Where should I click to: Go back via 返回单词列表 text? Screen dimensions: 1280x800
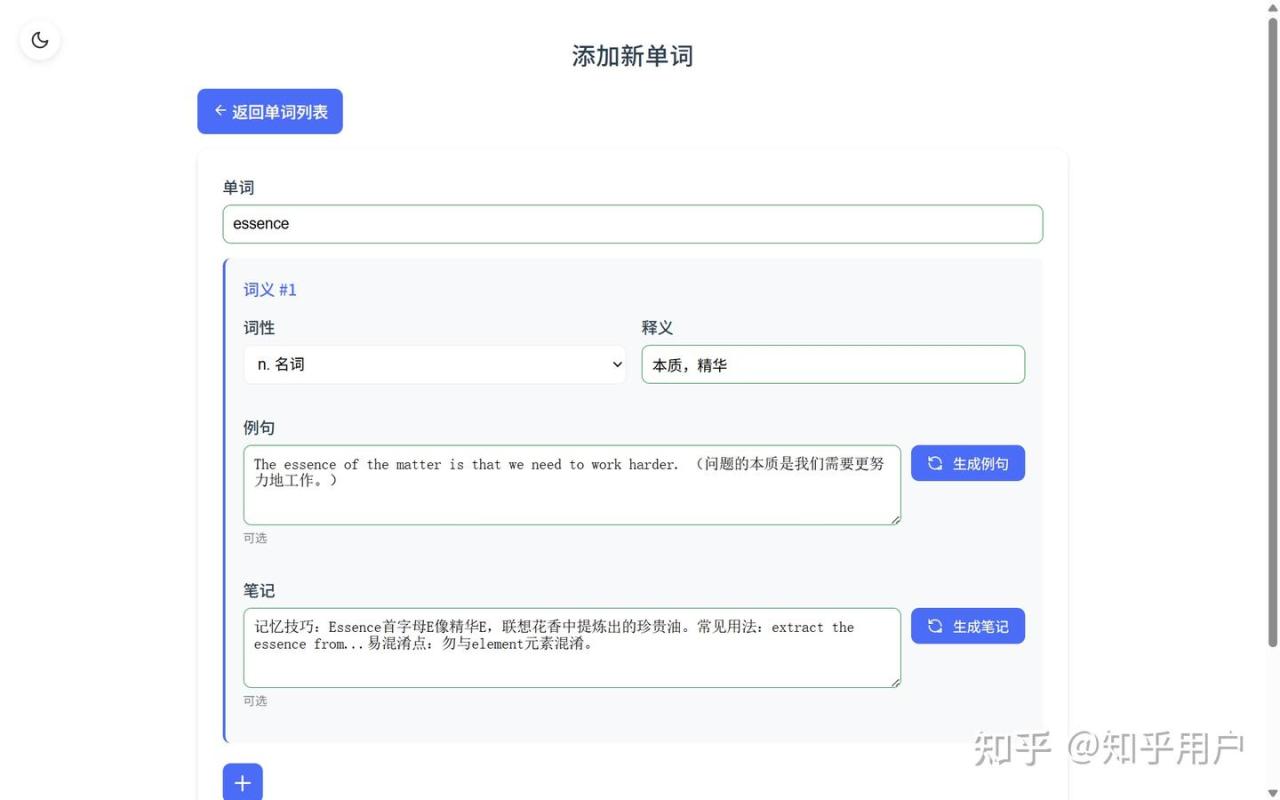coord(280,112)
